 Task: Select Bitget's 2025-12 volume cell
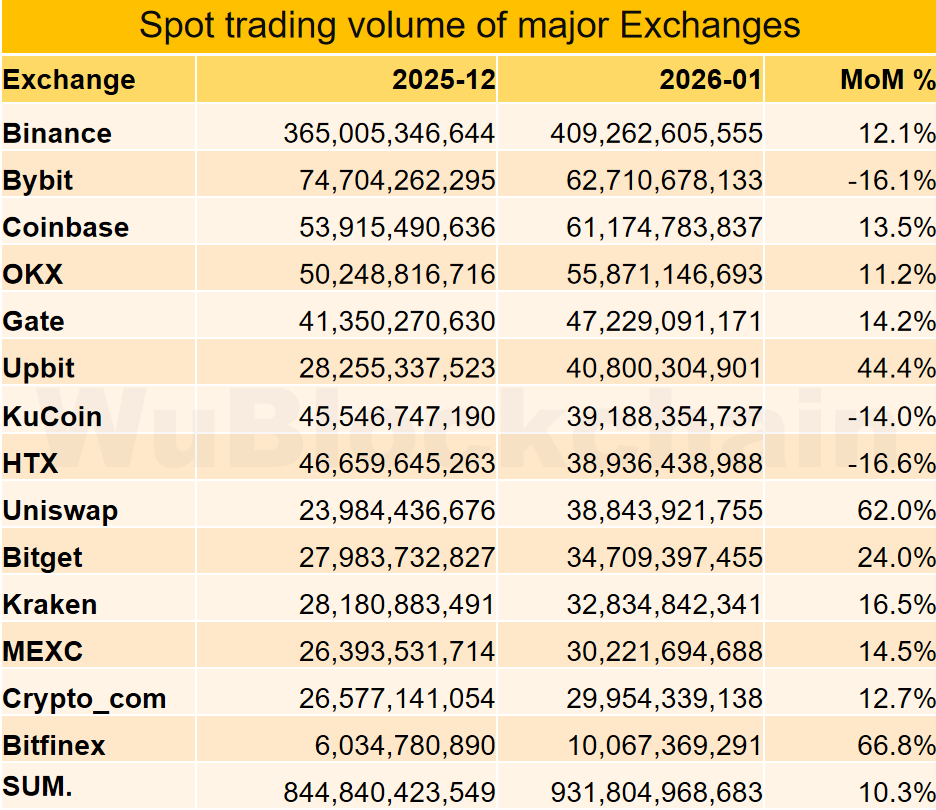point(397,557)
